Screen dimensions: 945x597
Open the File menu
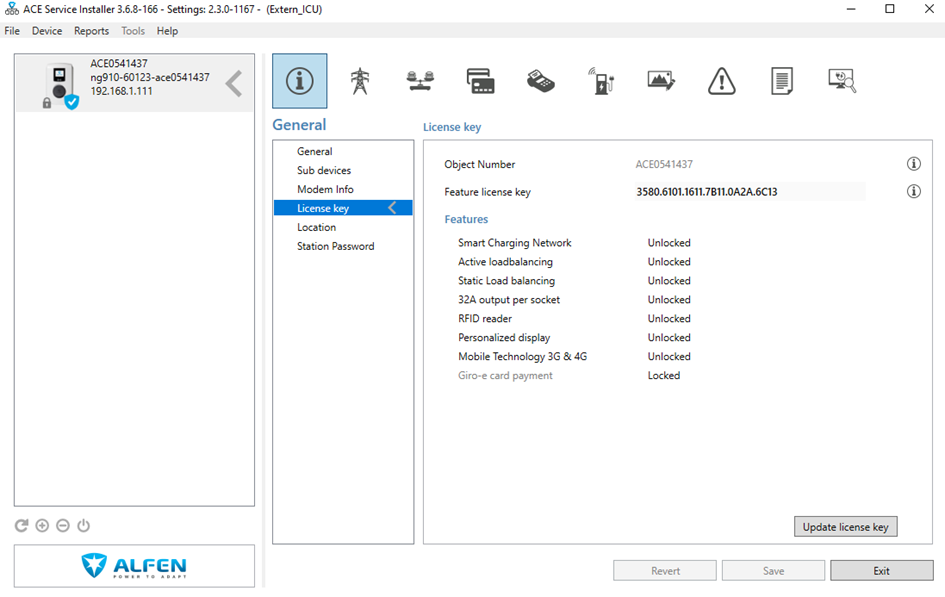[x=12, y=31]
